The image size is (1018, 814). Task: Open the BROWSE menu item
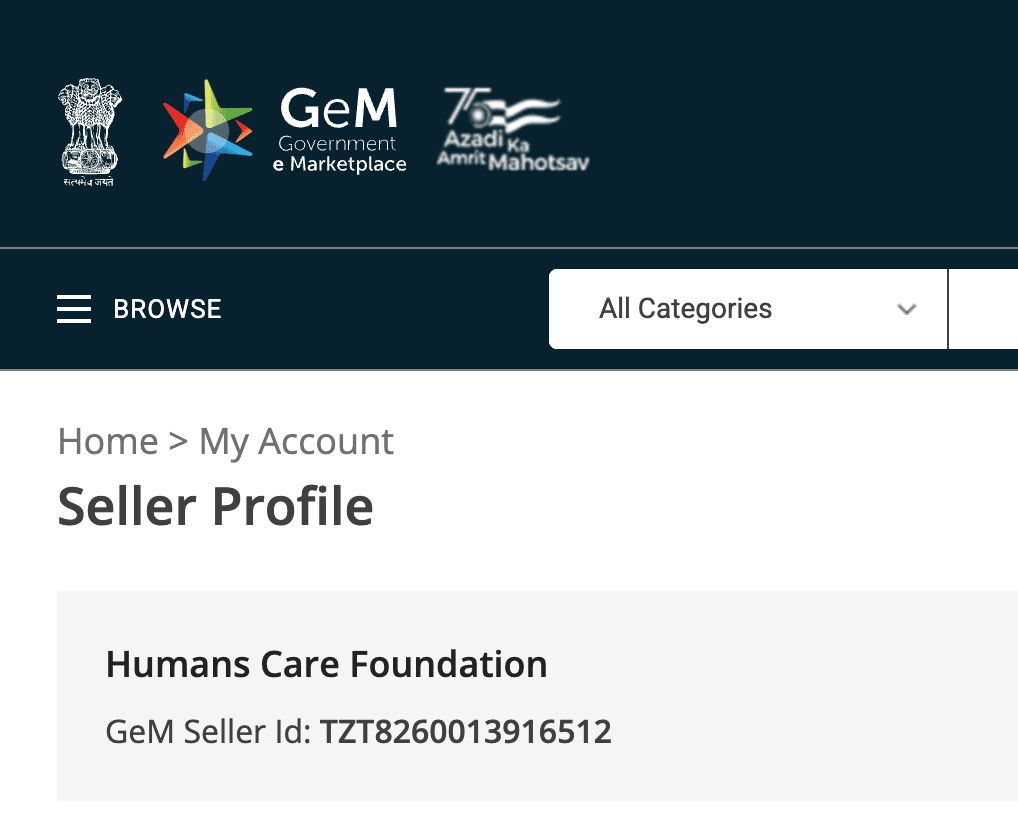pyautogui.click(x=167, y=309)
